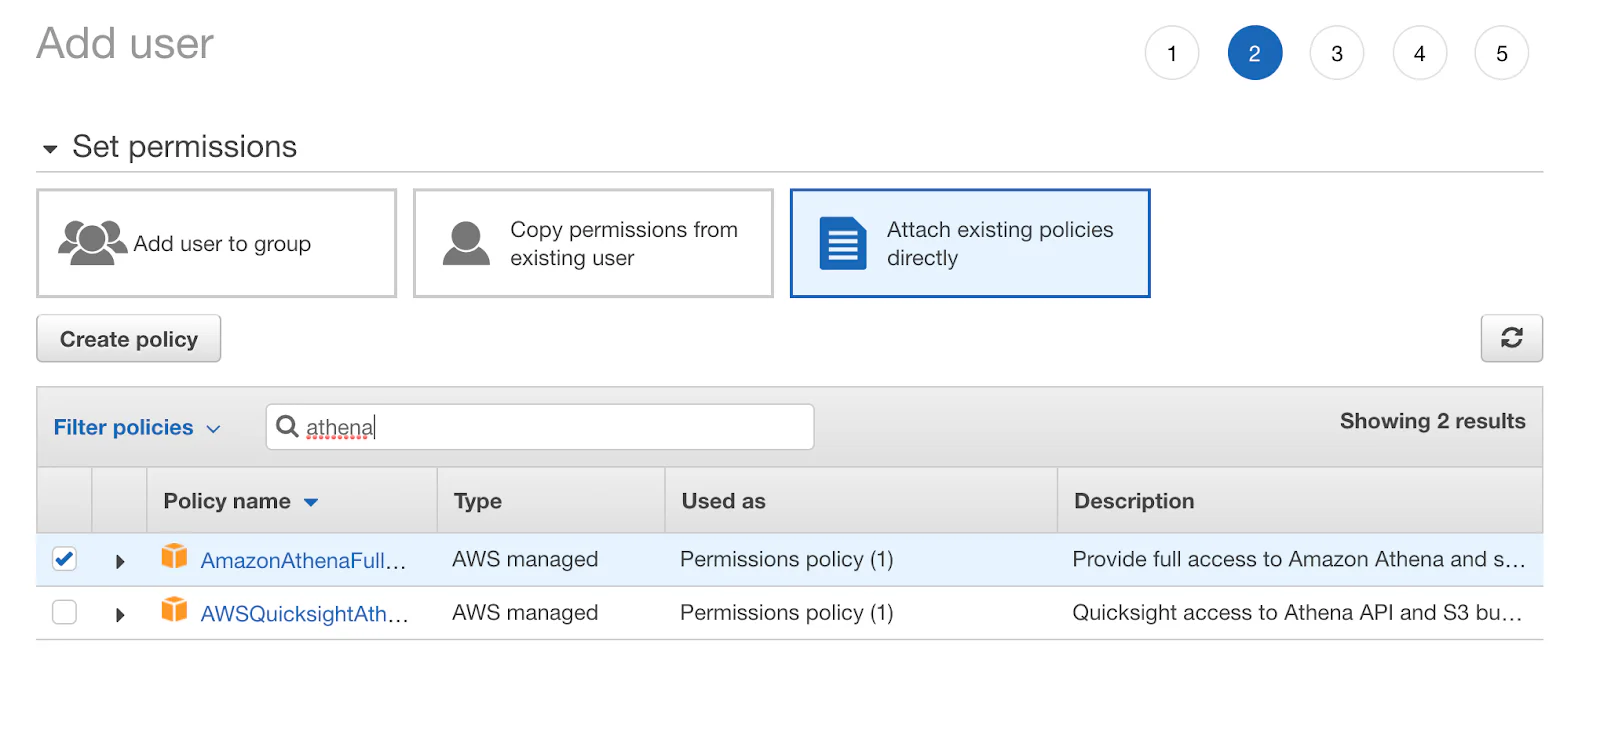Click the Create policy button
This screenshot has height=747, width=1600.
tap(129, 338)
